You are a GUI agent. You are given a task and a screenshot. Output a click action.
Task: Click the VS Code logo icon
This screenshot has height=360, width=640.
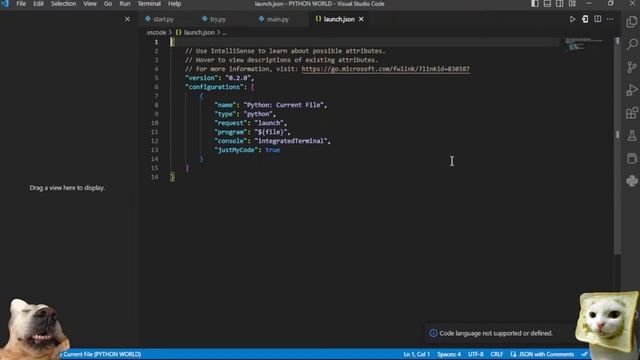[5, 4]
